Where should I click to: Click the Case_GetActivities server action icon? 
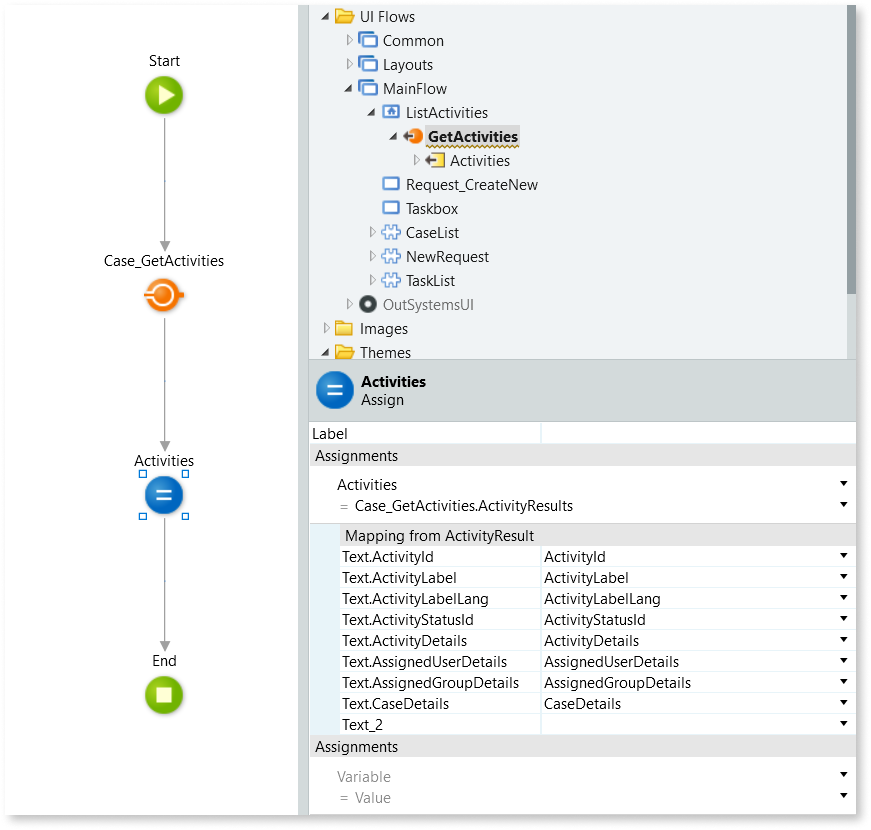coord(164,295)
